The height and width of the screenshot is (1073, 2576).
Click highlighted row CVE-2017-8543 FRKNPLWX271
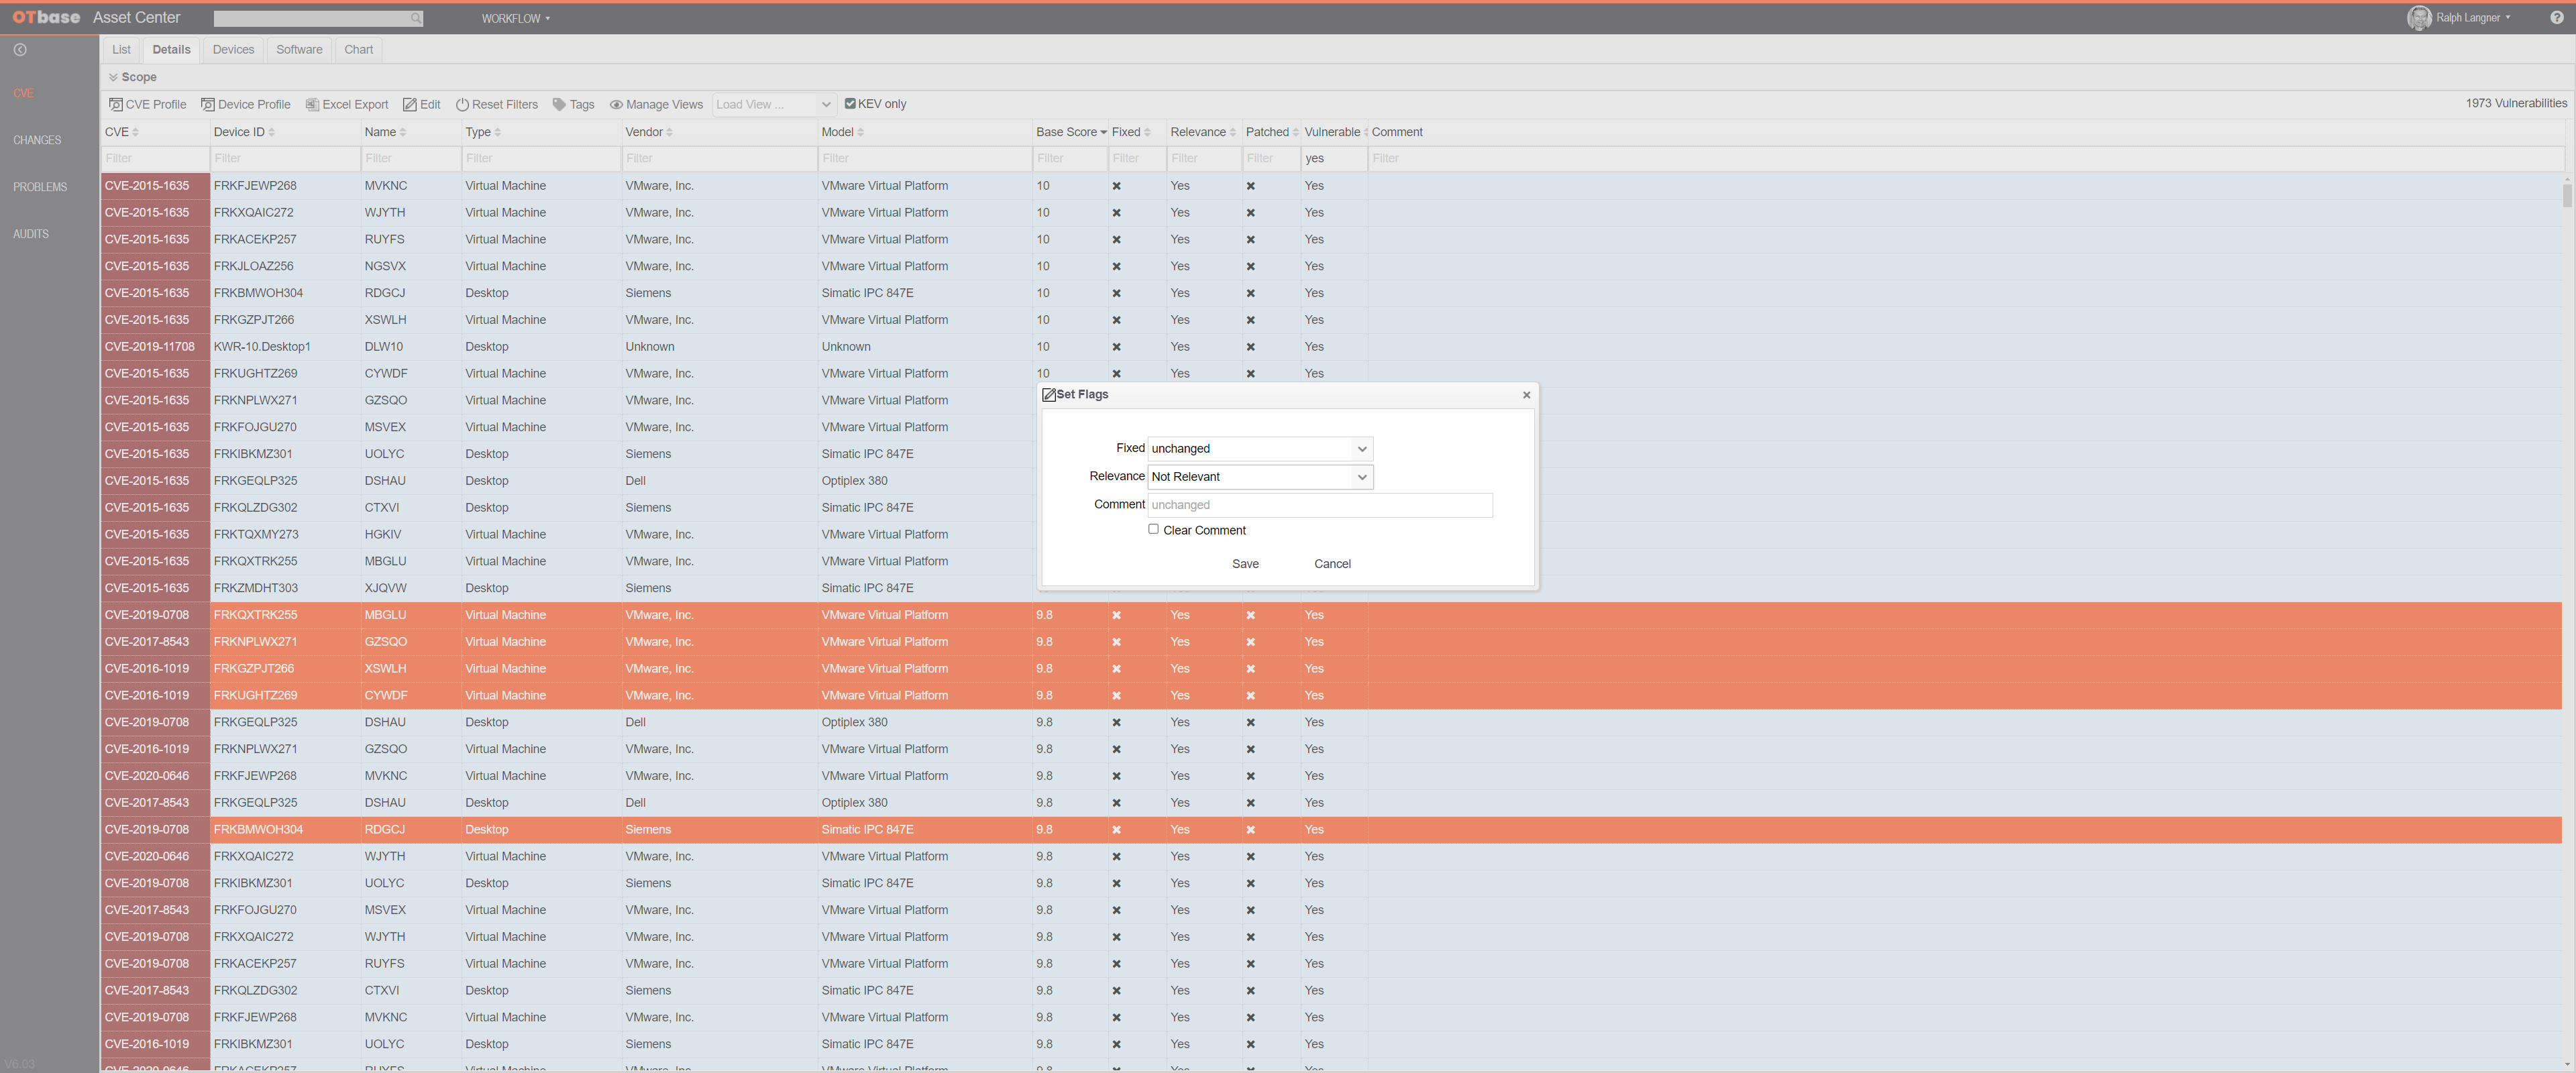1331,642
